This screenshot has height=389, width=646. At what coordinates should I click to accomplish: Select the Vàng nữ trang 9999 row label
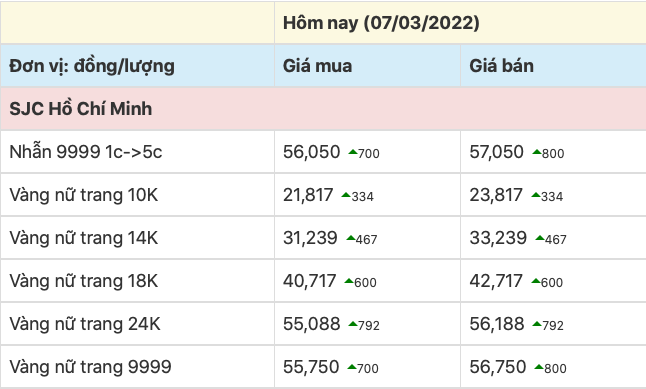click(x=90, y=367)
